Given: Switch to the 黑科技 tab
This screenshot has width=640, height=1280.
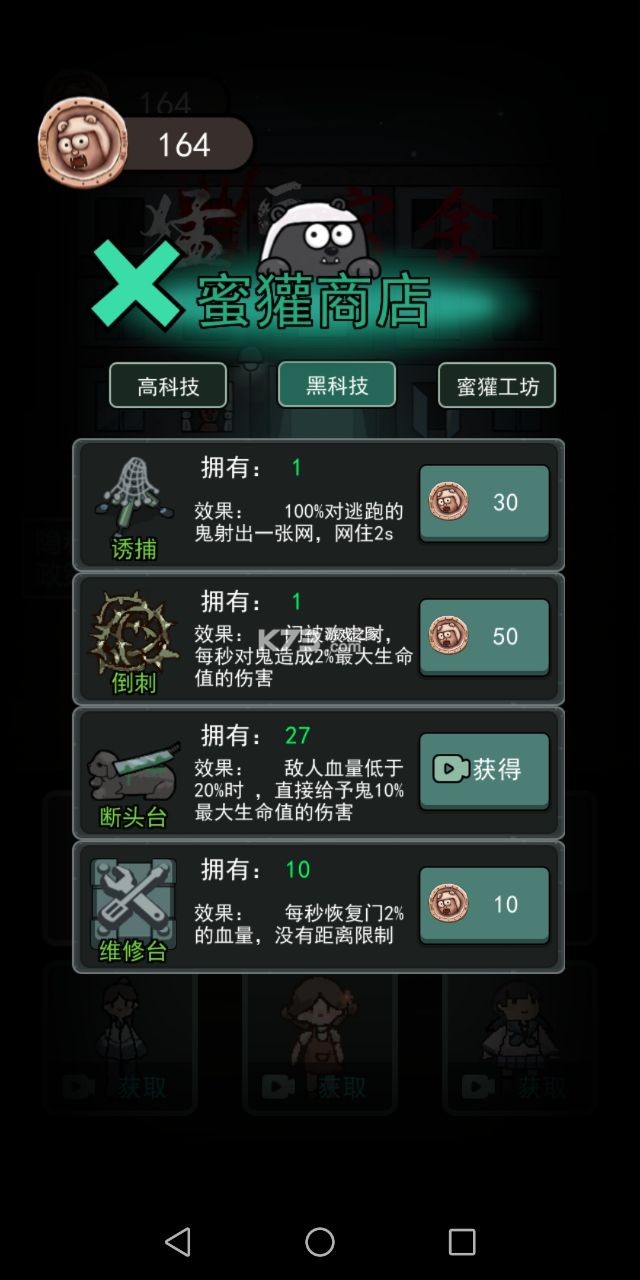Looking at the screenshot, I should [337, 384].
